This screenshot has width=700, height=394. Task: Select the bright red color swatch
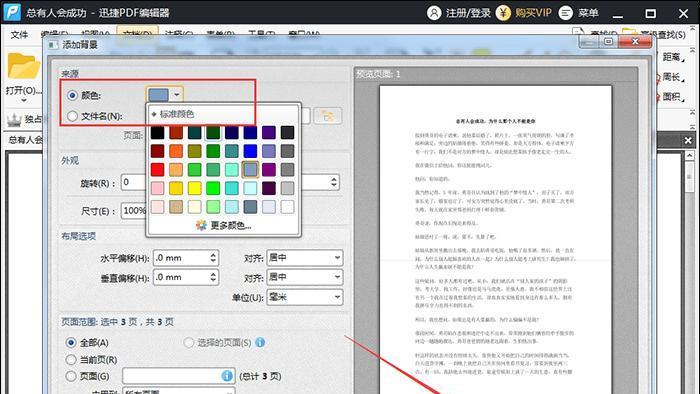(158, 170)
